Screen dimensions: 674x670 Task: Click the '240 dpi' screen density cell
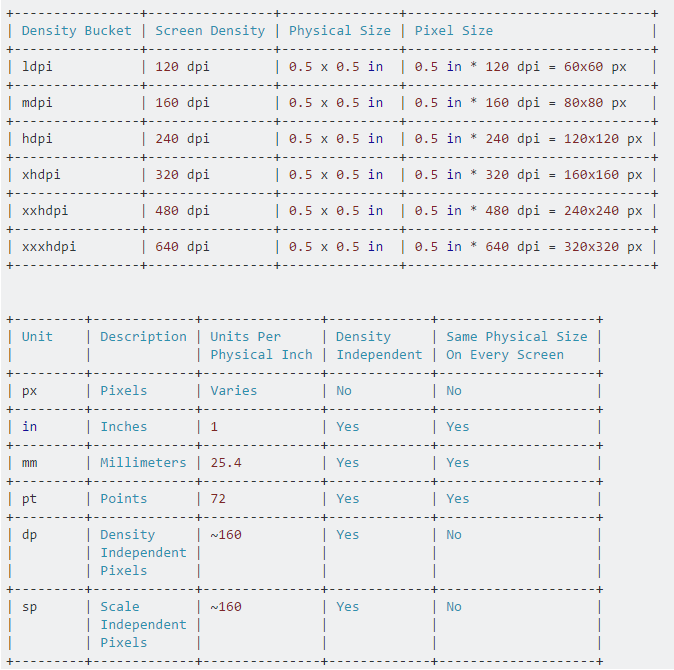pyautogui.click(x=182, y=139)
